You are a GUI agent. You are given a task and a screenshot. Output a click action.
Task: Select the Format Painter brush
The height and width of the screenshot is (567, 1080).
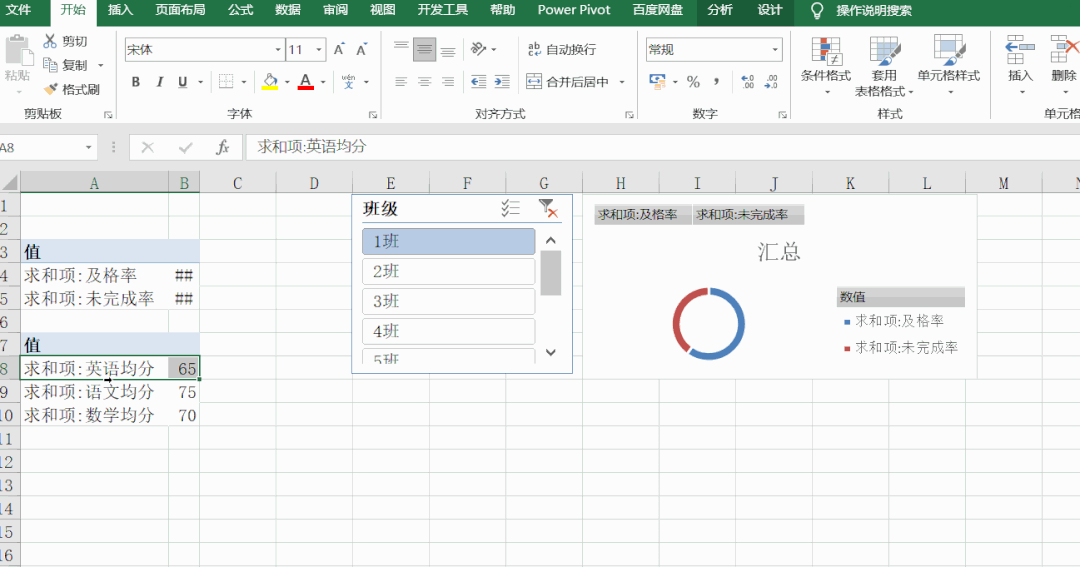click(x=50, y=89)
